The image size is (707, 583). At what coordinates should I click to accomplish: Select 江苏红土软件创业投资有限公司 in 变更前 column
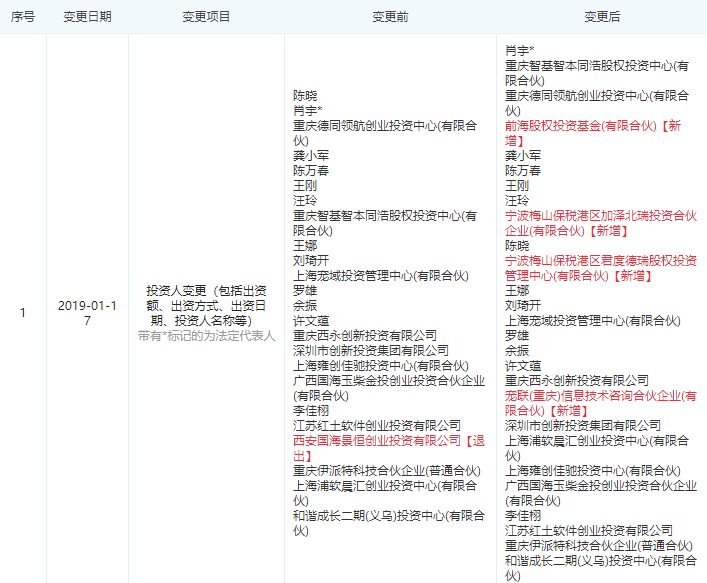376,425
